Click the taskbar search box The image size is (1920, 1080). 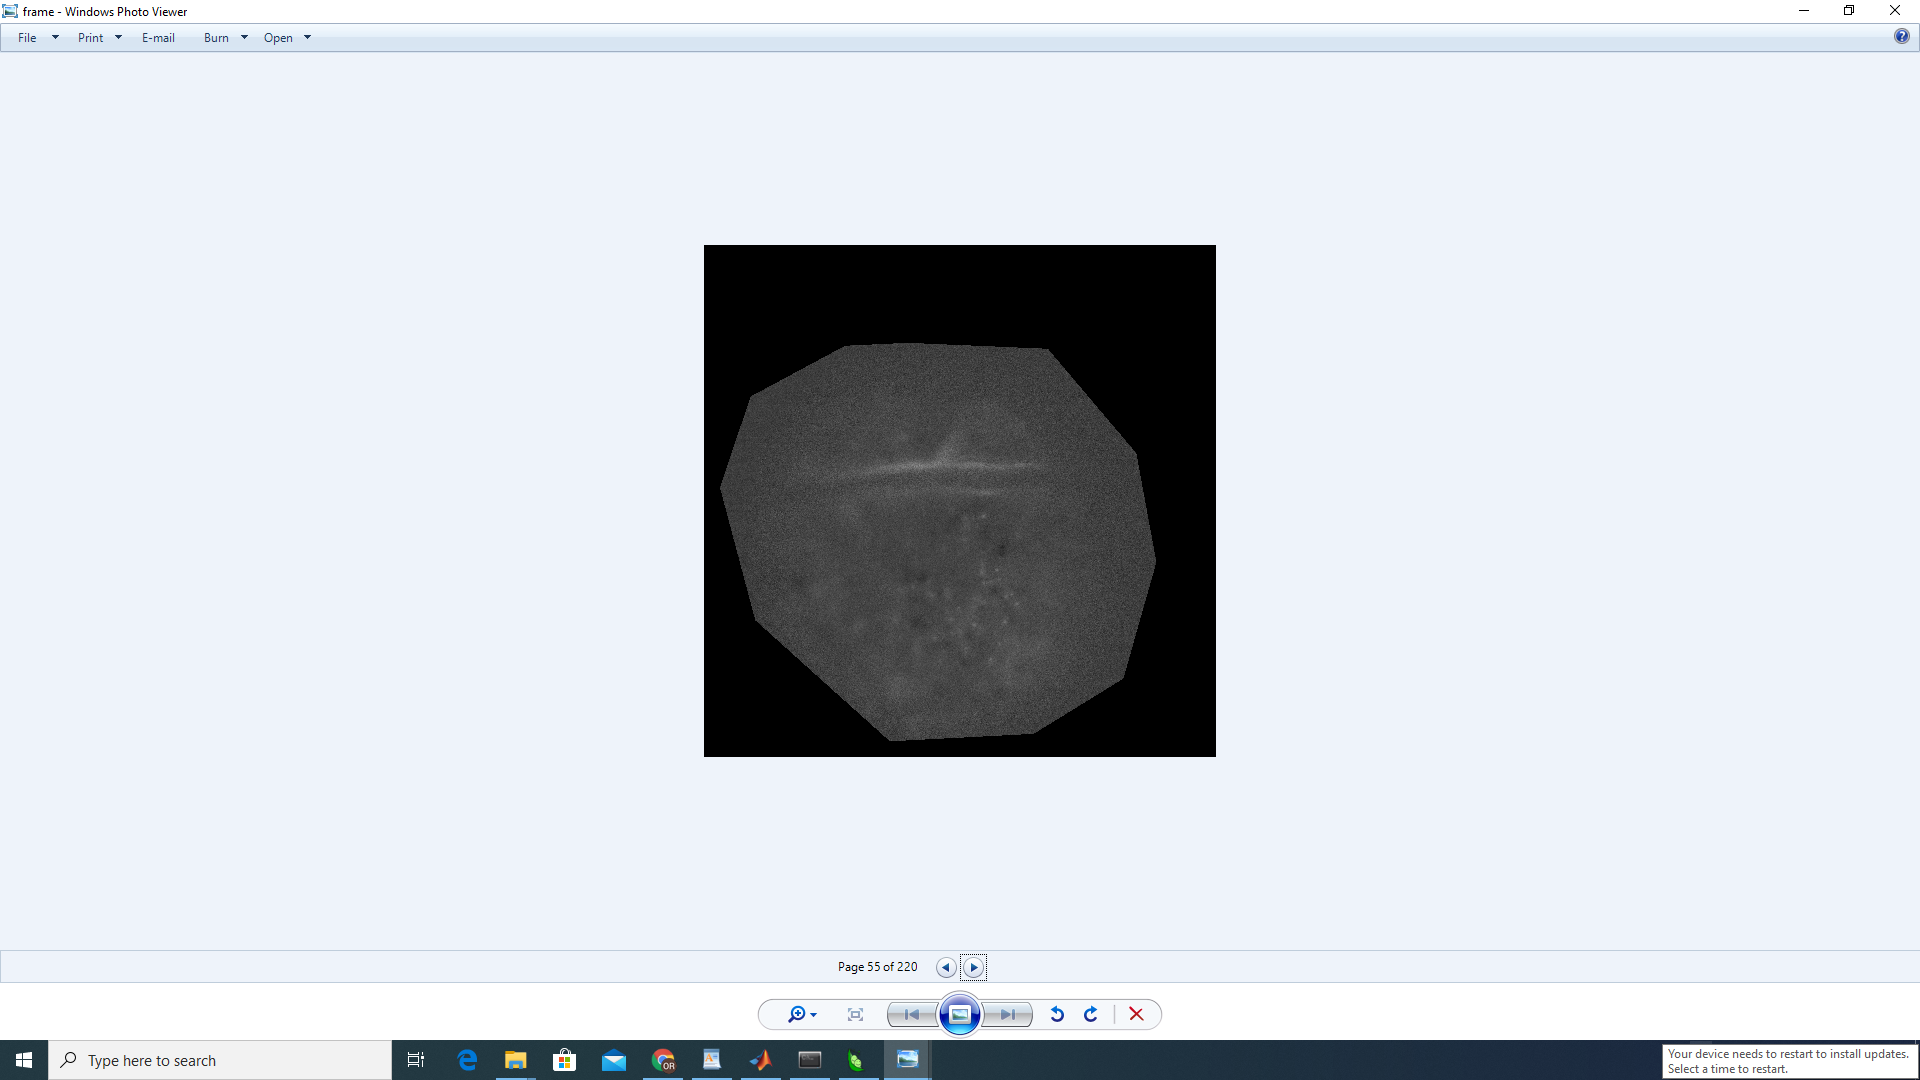pyautogui.click(x=220, y=1060)
